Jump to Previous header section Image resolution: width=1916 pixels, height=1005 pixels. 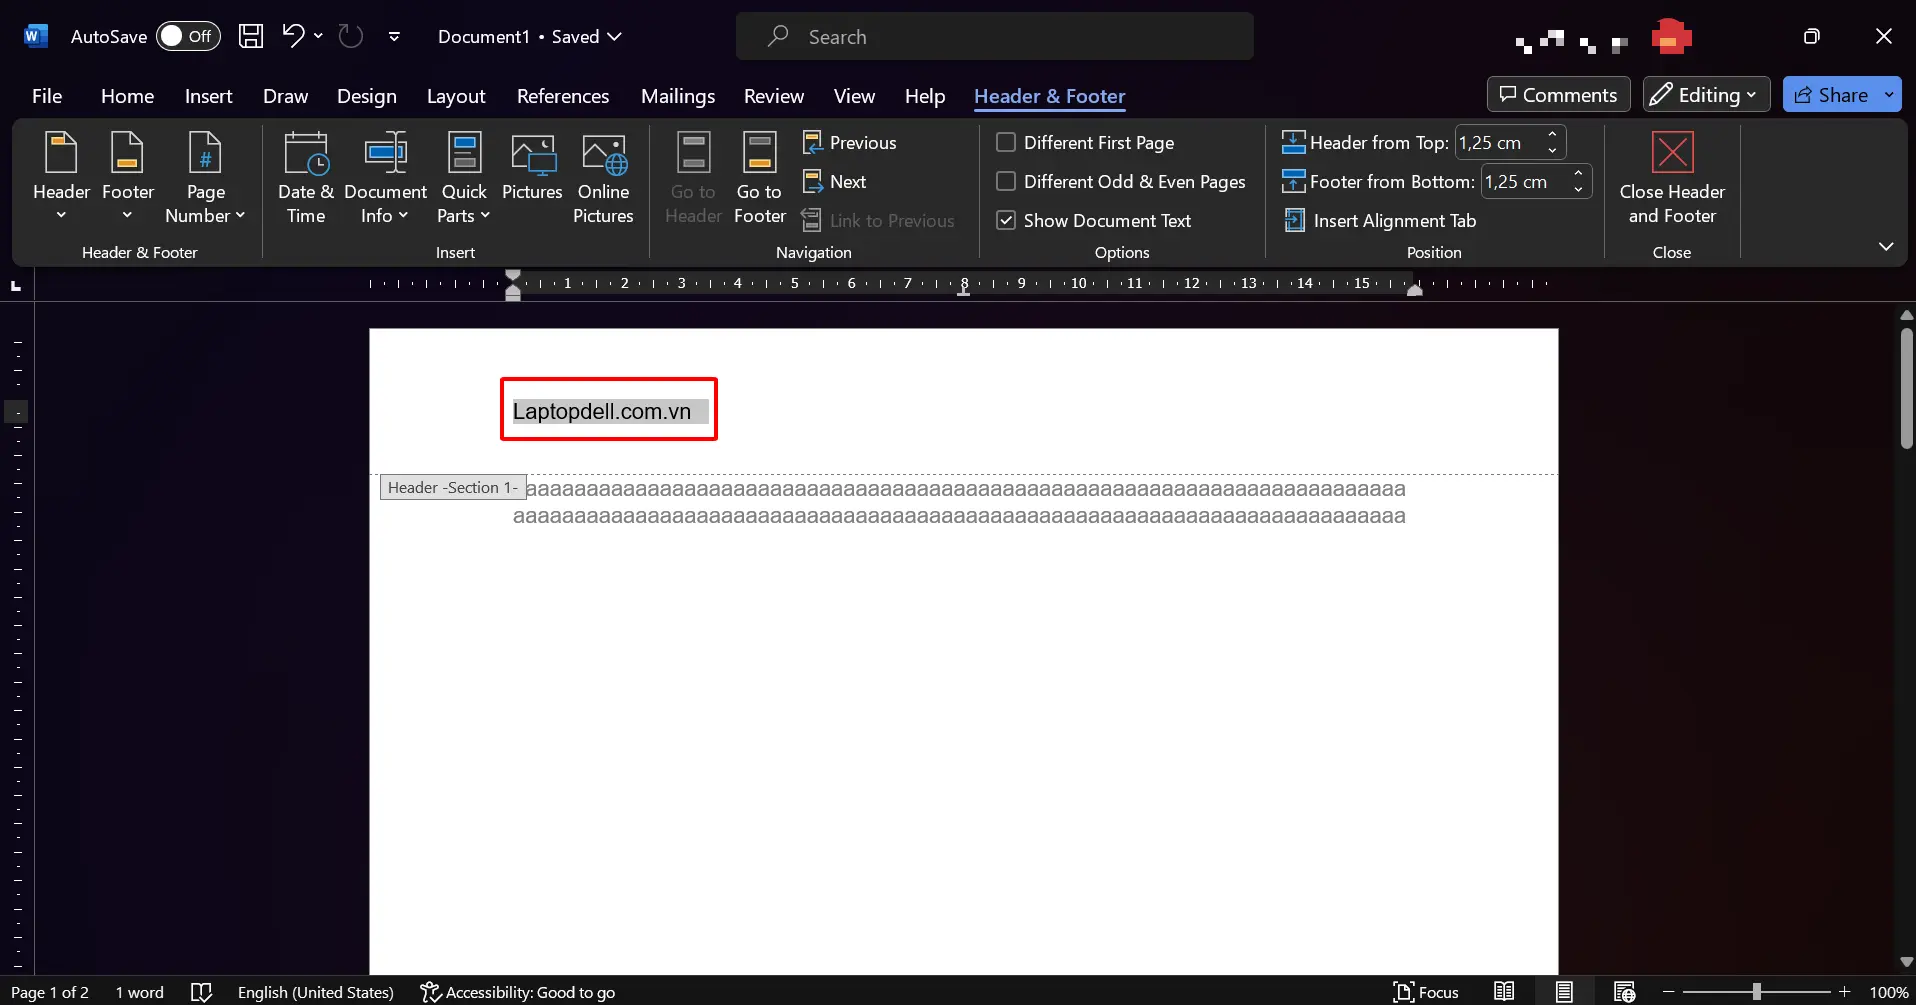[849, 143]
